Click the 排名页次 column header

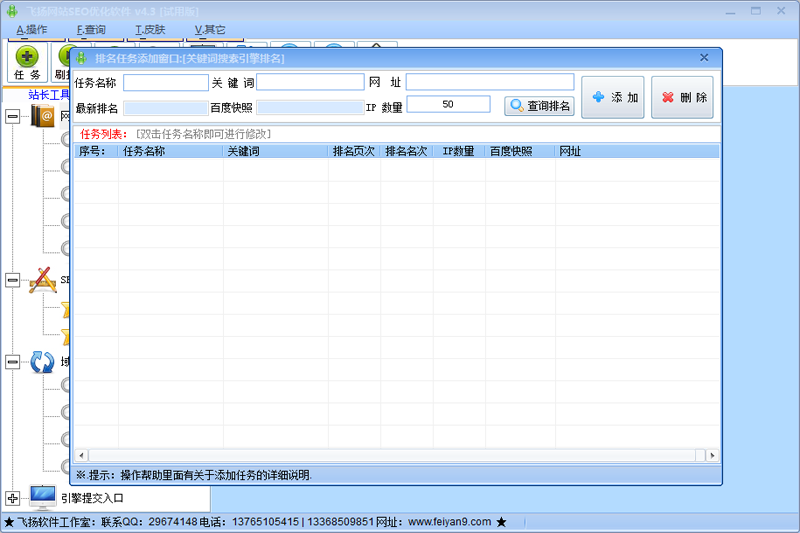pyautogui.click(x=354, y=151)
